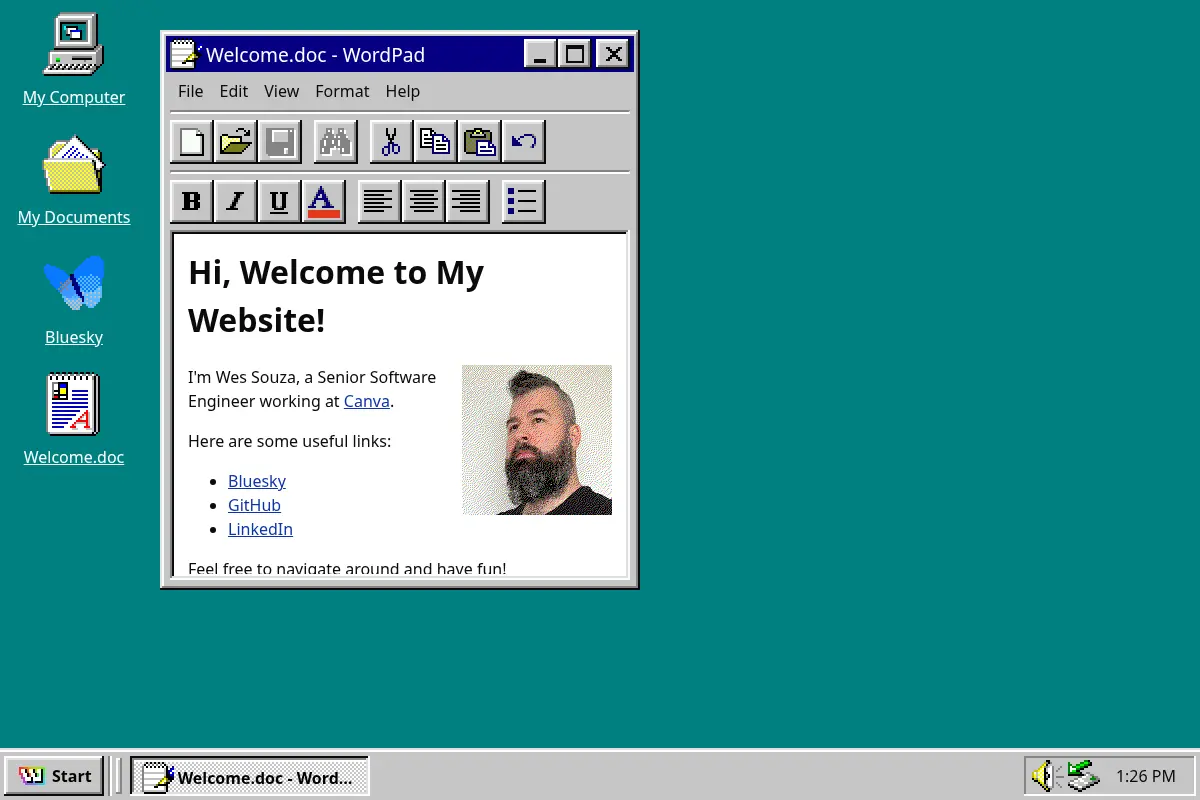
Task: Open the File menu
Action: point(190,91)
